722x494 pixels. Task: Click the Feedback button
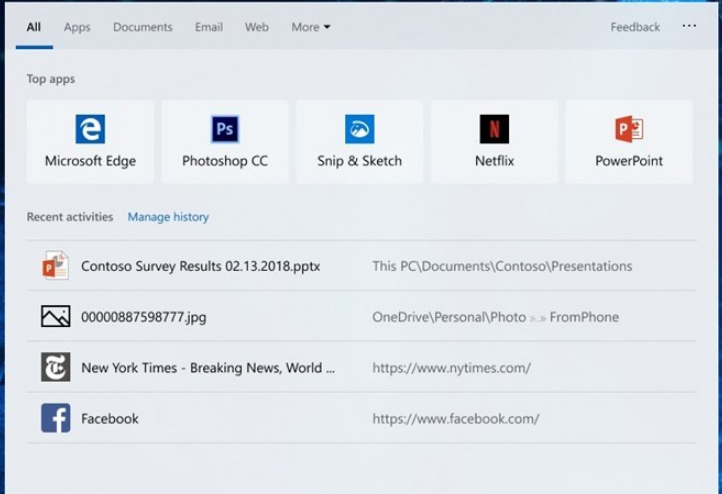point(635,27)
